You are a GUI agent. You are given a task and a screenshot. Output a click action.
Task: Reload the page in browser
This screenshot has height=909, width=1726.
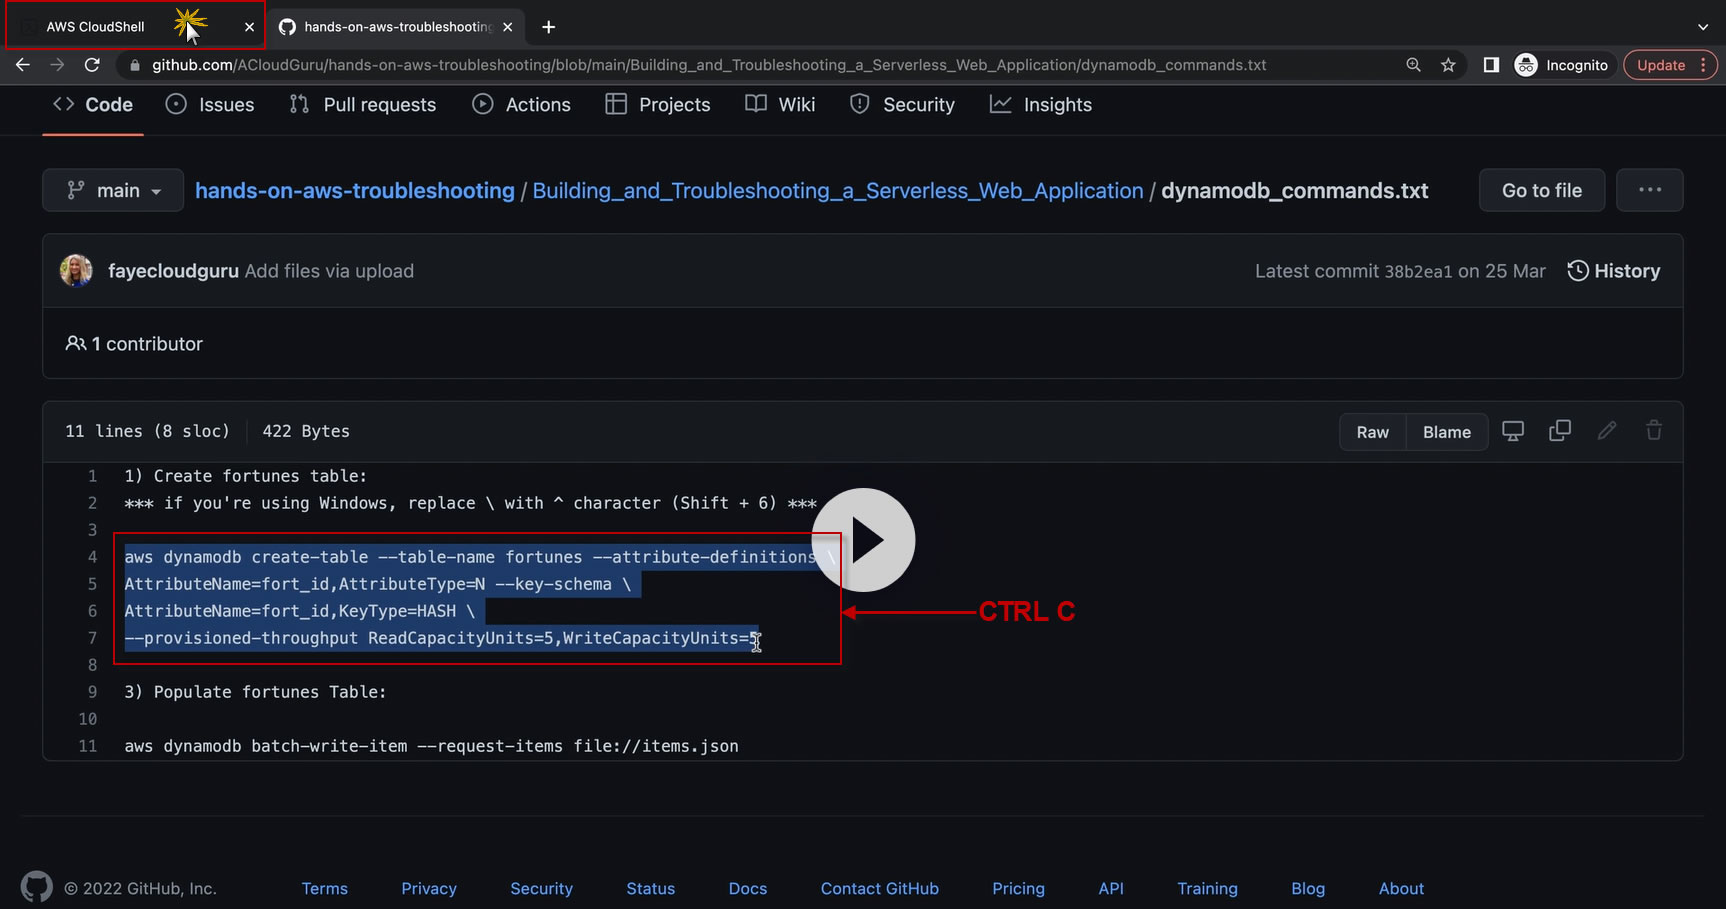pos(92,65)
